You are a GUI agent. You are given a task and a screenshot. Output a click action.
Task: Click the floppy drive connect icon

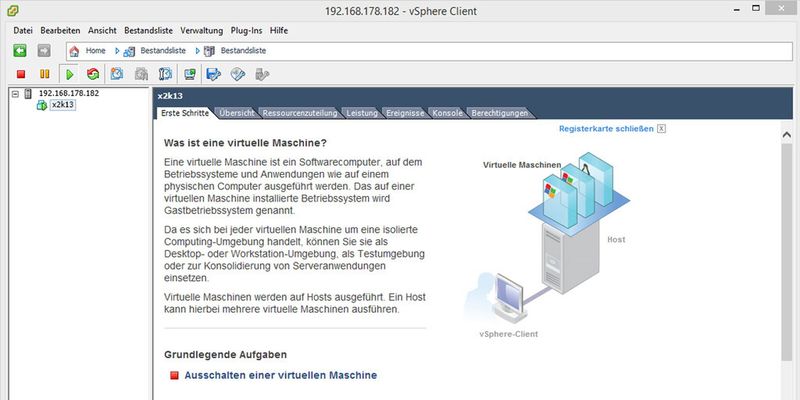(x=213, y=74)
